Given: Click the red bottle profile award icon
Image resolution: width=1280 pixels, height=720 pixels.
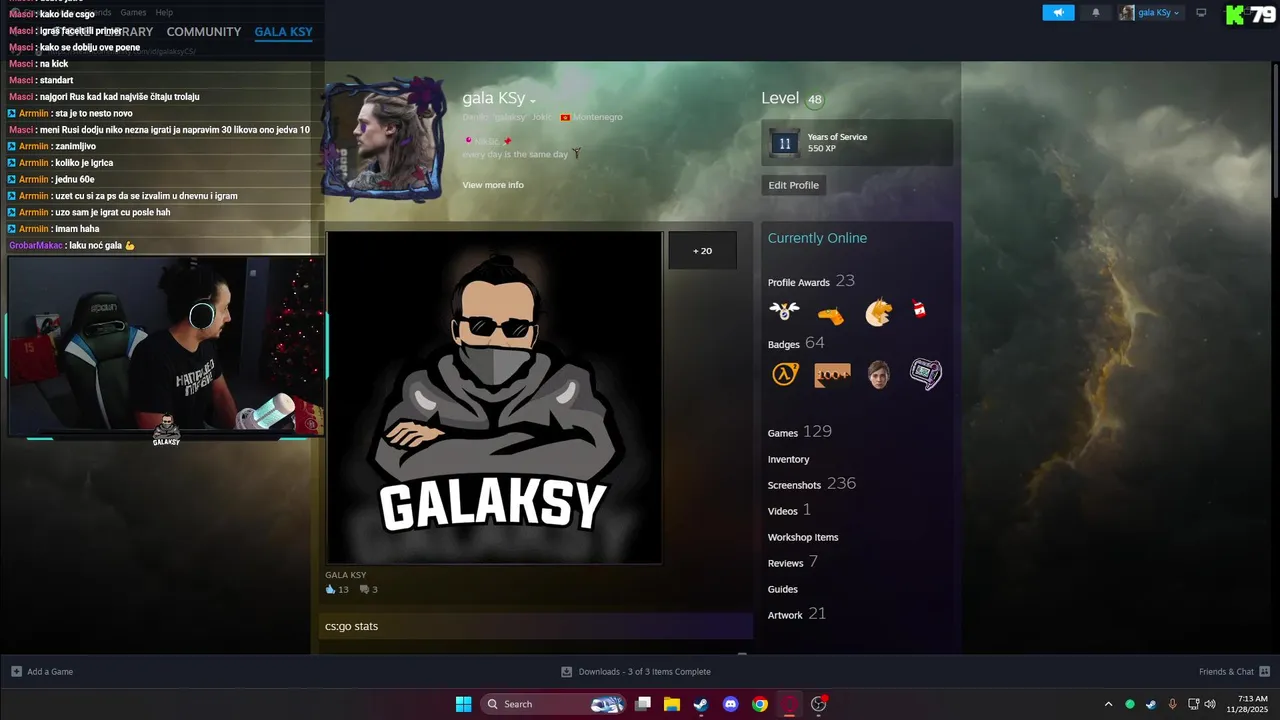Looking at the screenshot, I should (x=919, y=311).
